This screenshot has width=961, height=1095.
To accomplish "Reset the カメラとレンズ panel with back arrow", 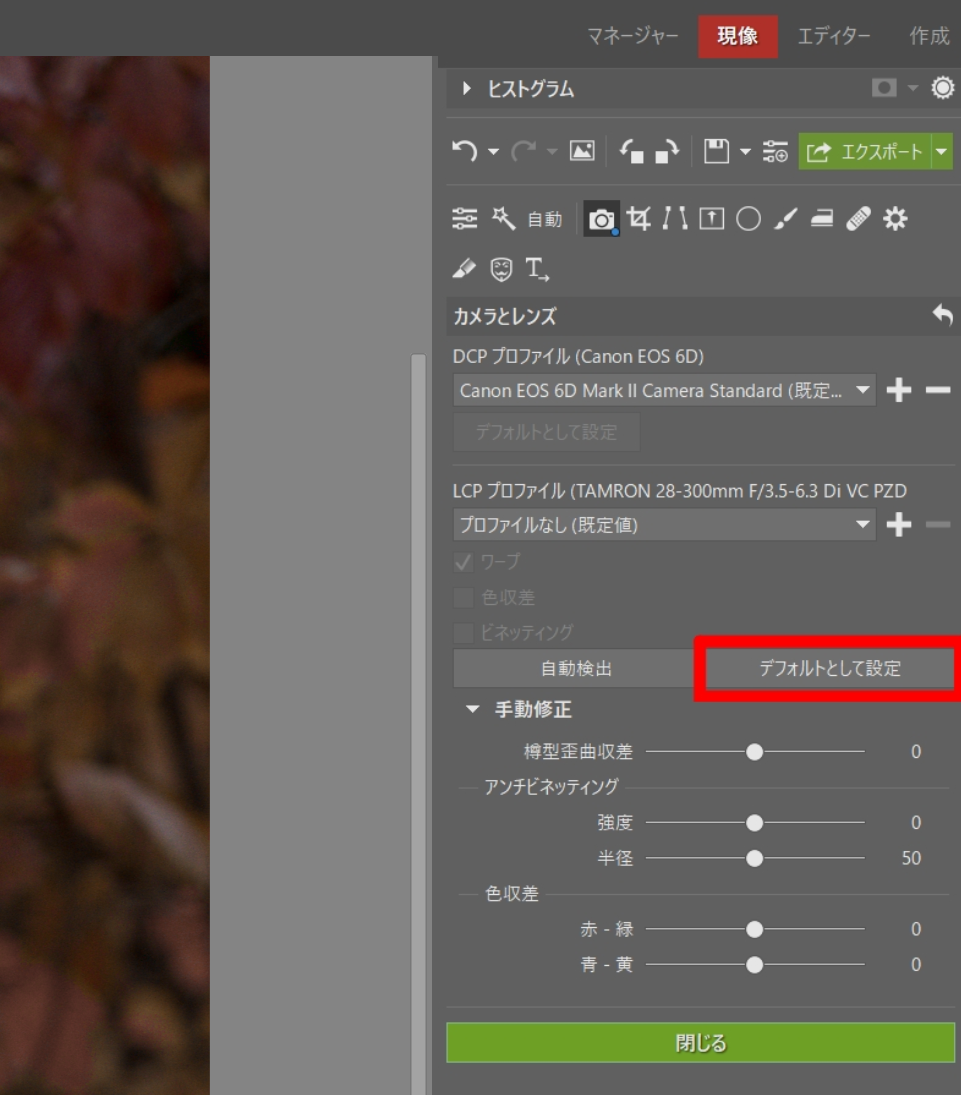I will point(942,315).
